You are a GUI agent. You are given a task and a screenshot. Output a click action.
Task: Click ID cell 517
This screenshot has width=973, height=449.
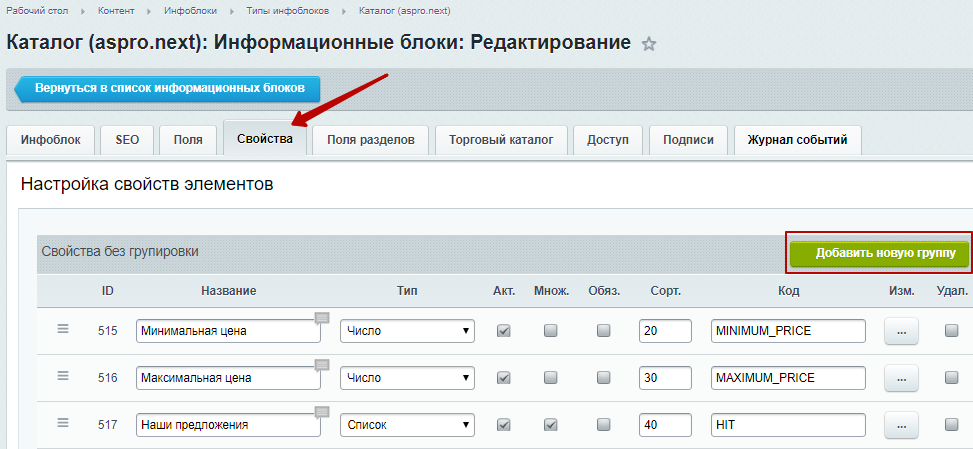107,425
